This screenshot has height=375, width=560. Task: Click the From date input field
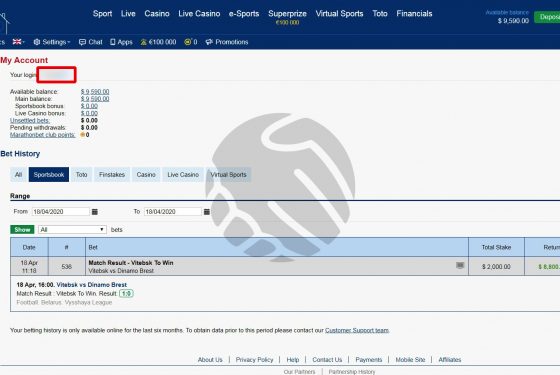click(61, 212)
